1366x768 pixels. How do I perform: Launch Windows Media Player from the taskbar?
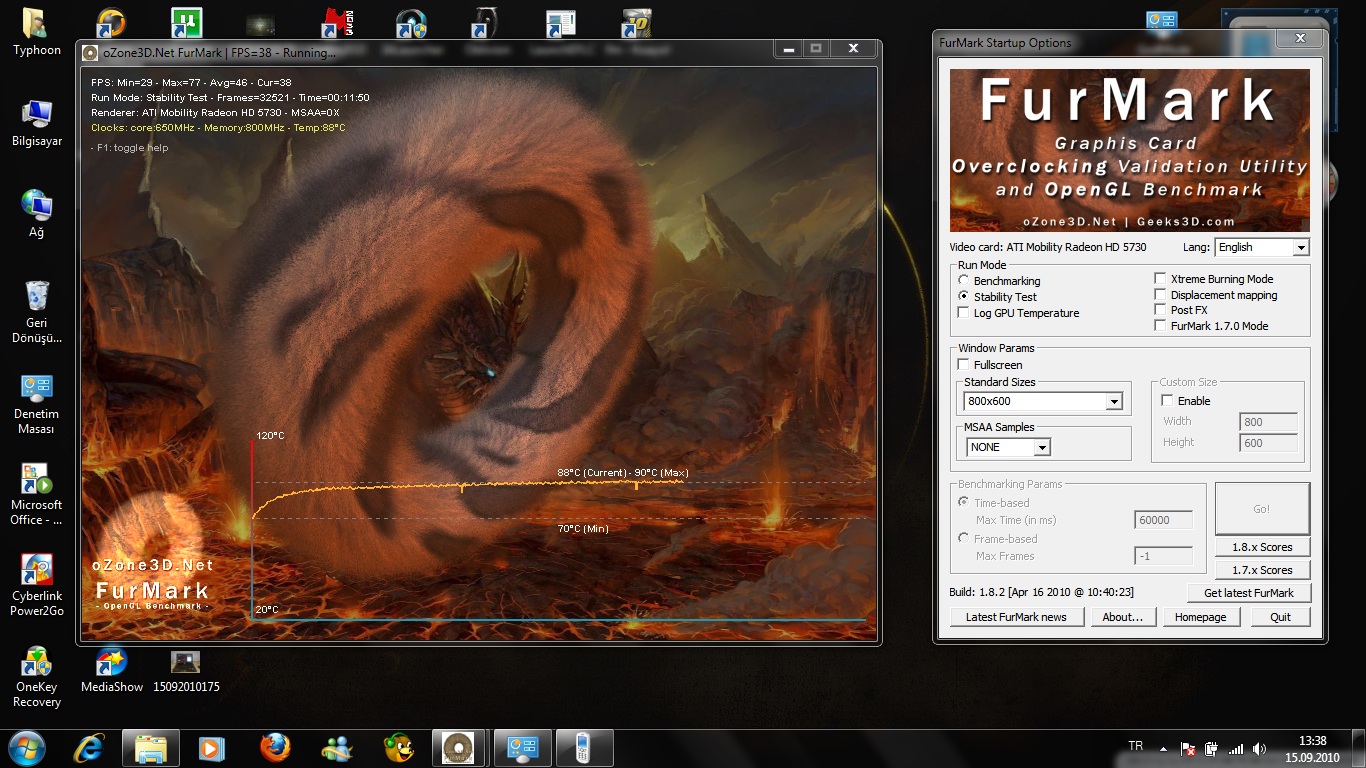(211, 748)
